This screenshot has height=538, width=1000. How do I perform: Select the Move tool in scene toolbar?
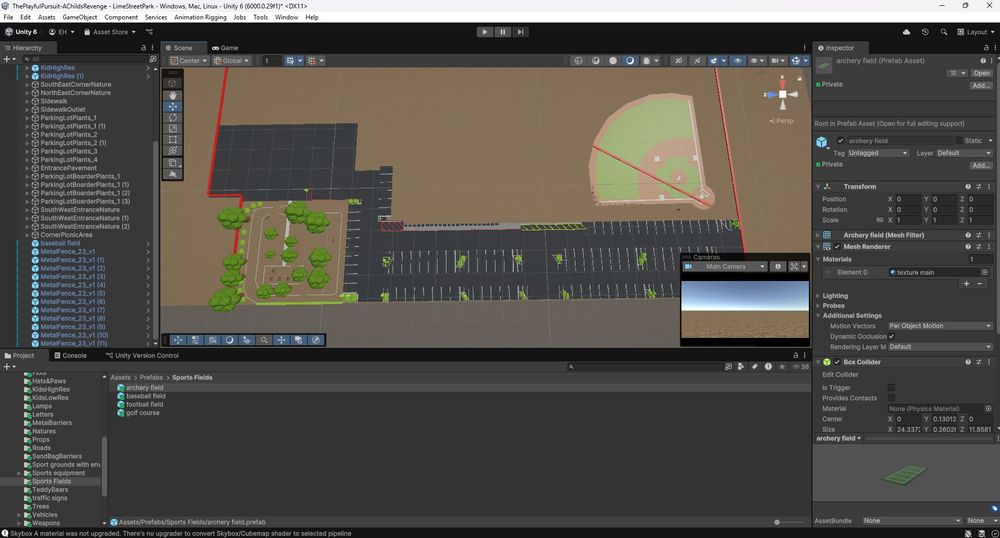pyautogui.click(x=173, y=106)
